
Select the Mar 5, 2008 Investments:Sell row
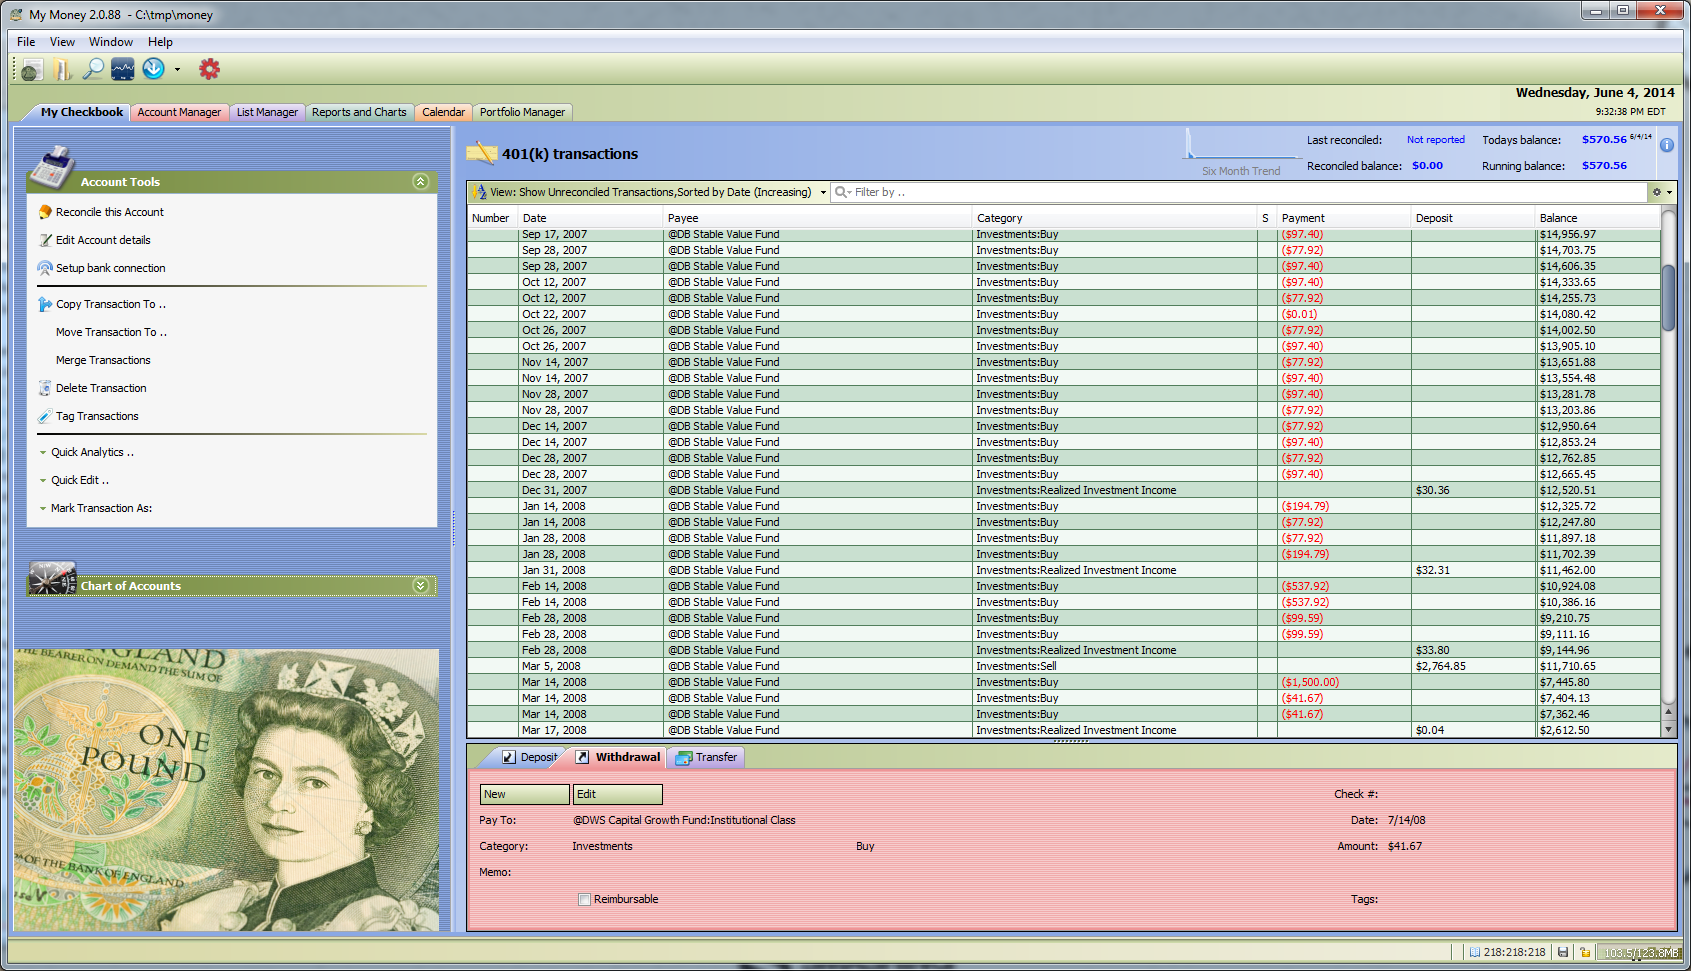pyautogui.click(x=1063, y=666)
